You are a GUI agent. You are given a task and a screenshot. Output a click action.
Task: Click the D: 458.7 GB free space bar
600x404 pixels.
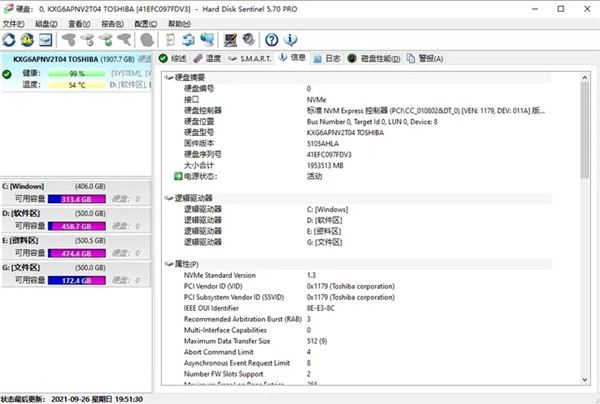pyautogui.click(x=77, y=226)
